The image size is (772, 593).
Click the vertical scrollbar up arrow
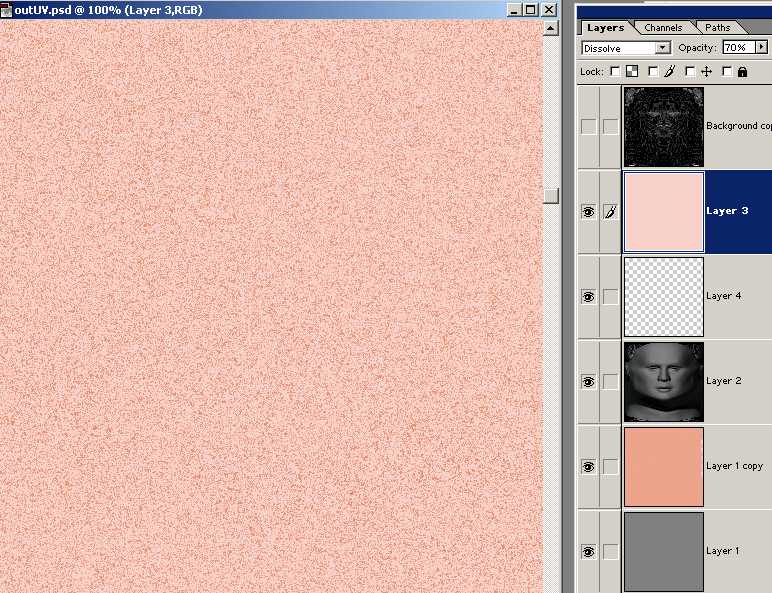point(550,28)
